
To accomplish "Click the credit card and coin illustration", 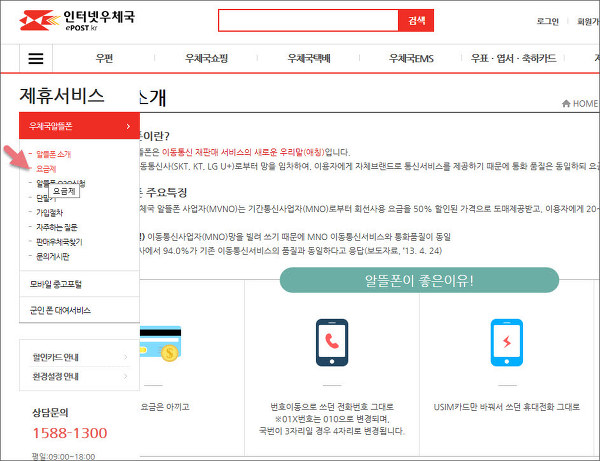I will click(x=157, y=342).
